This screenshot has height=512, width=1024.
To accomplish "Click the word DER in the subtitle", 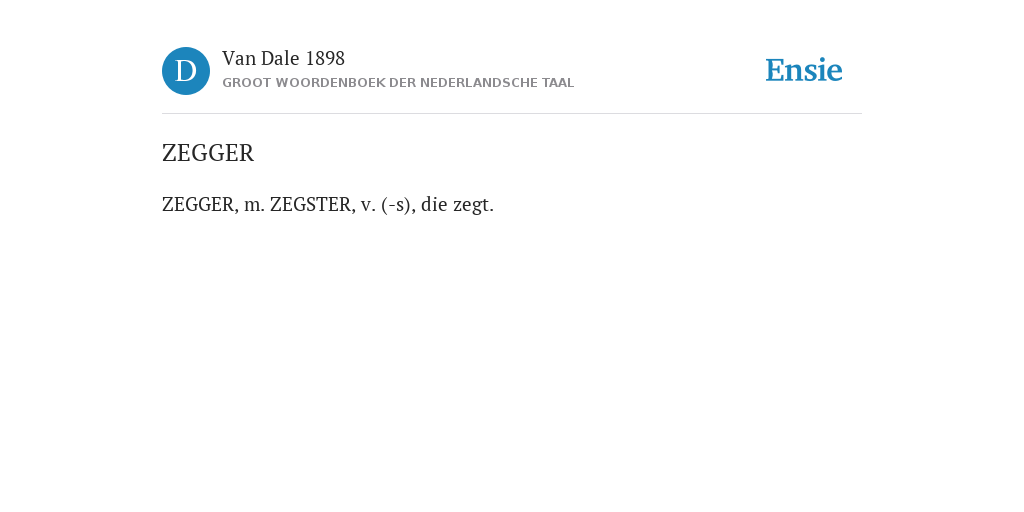I will 402,83.
